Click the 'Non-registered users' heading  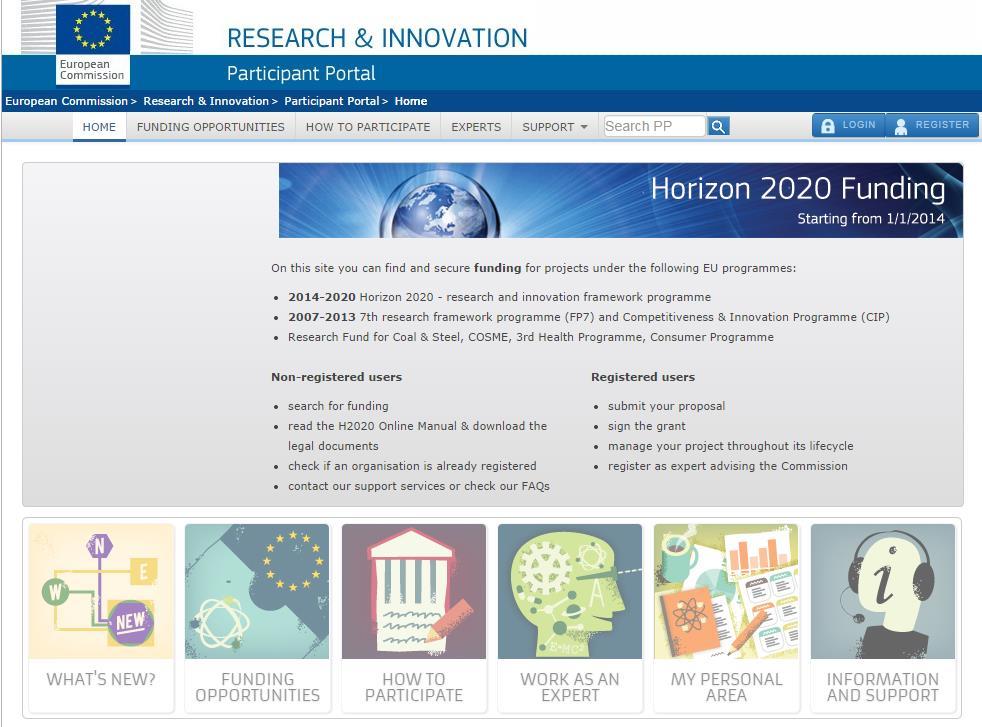336,377
